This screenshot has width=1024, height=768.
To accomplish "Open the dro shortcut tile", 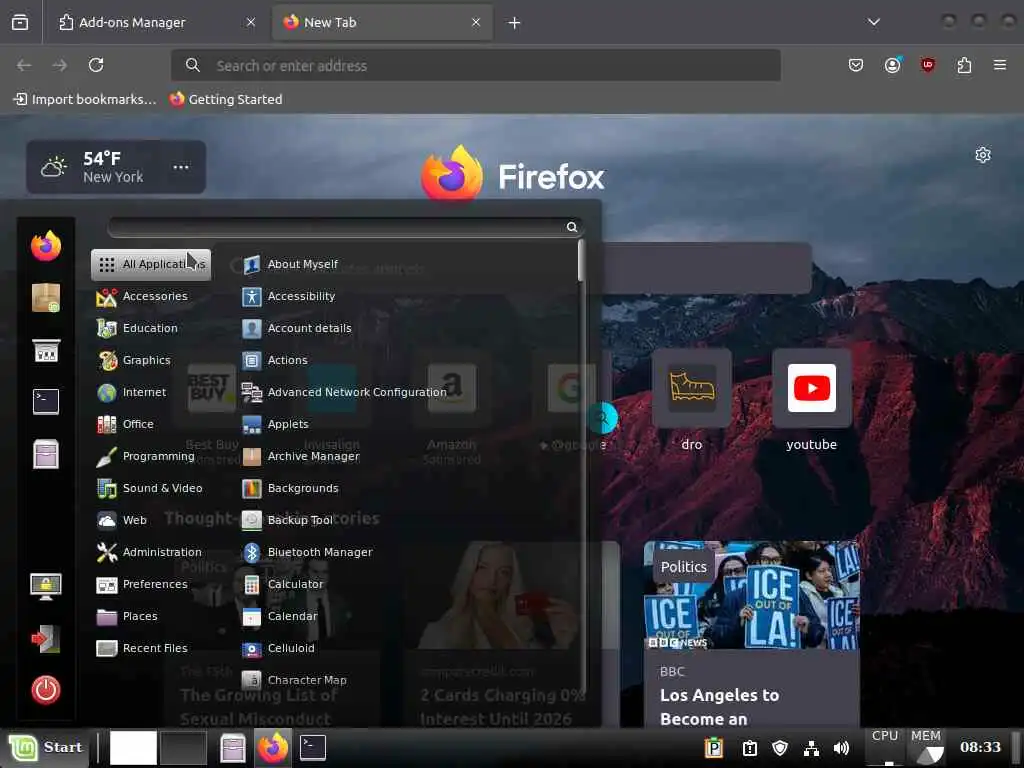I will click(x=692, y=388).
